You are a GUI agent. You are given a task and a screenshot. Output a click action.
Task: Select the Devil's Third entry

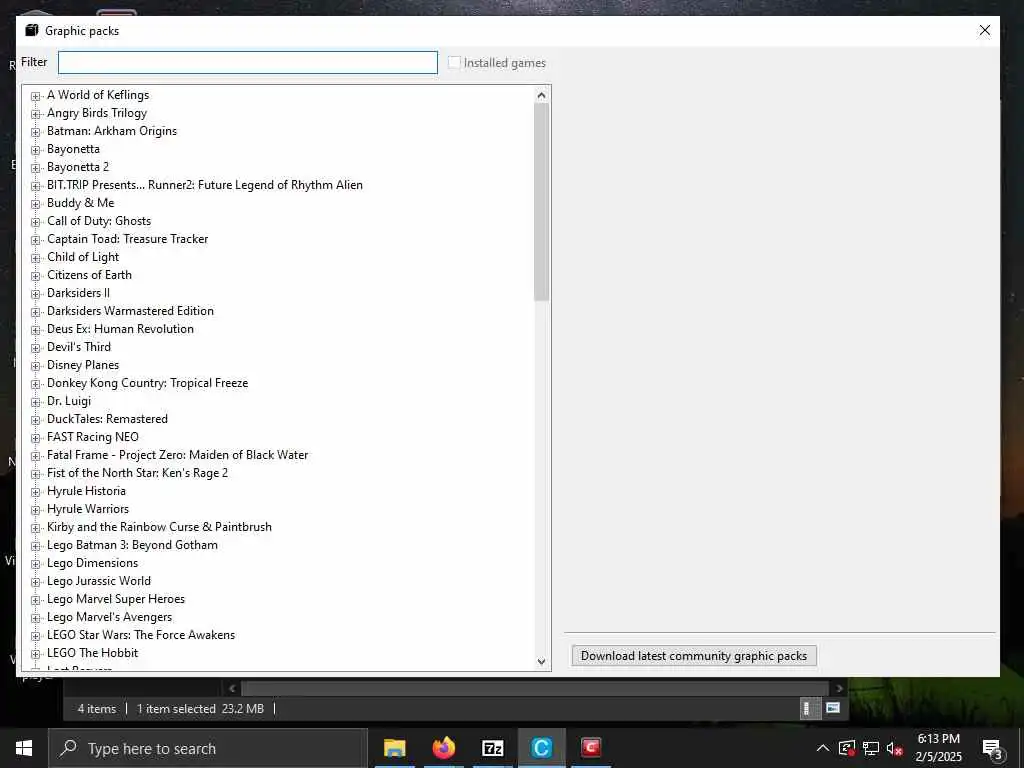pos(79,347)
